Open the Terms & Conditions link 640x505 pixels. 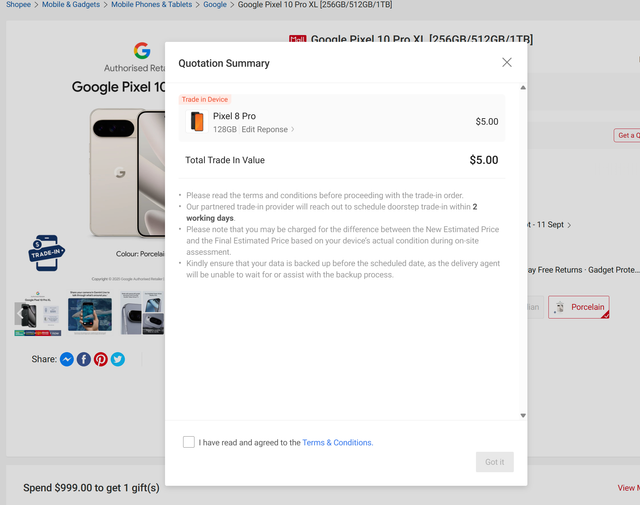point(338,443)
